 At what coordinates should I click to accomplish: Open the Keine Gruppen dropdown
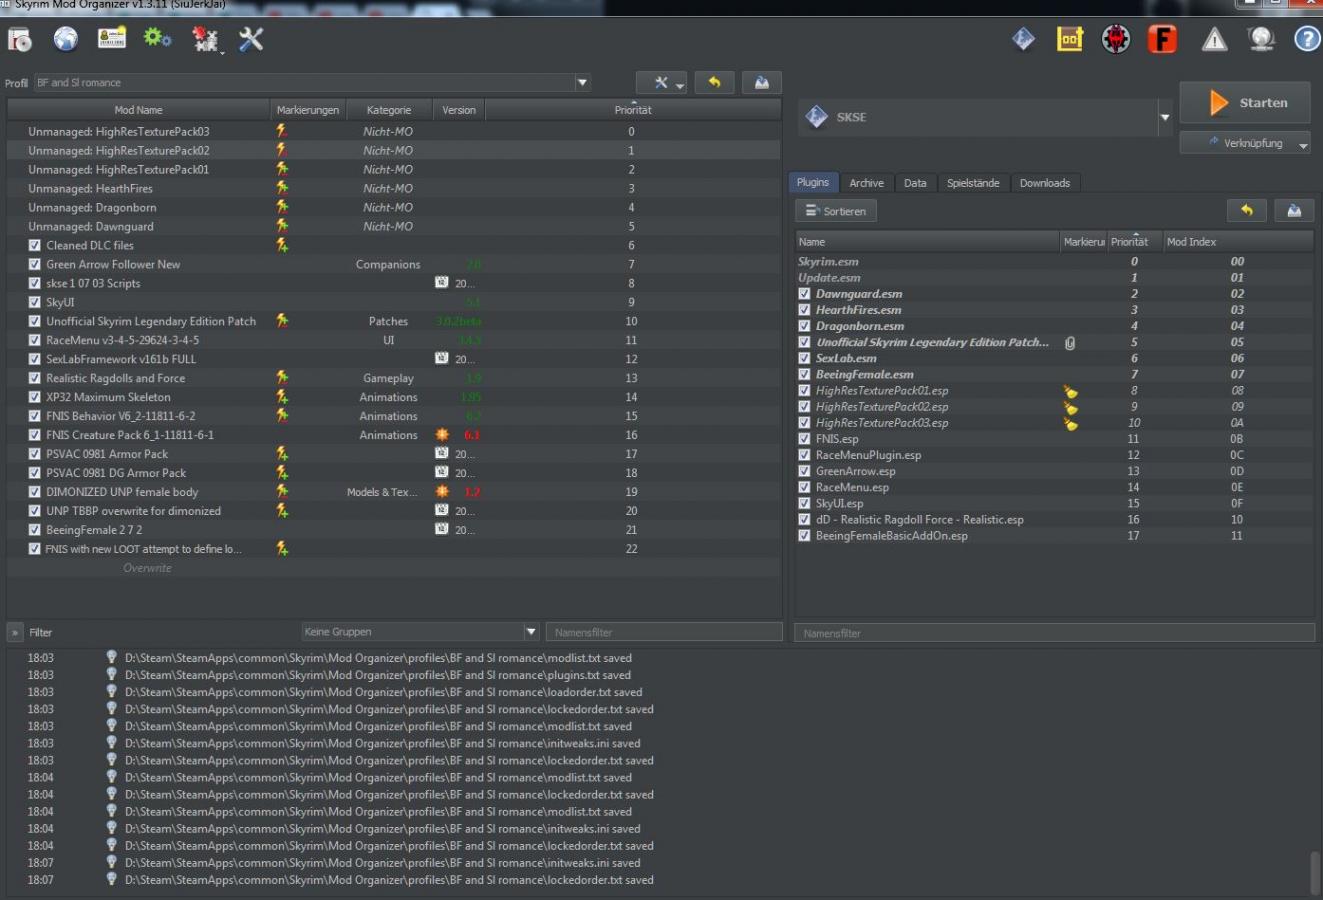point(531,632)
